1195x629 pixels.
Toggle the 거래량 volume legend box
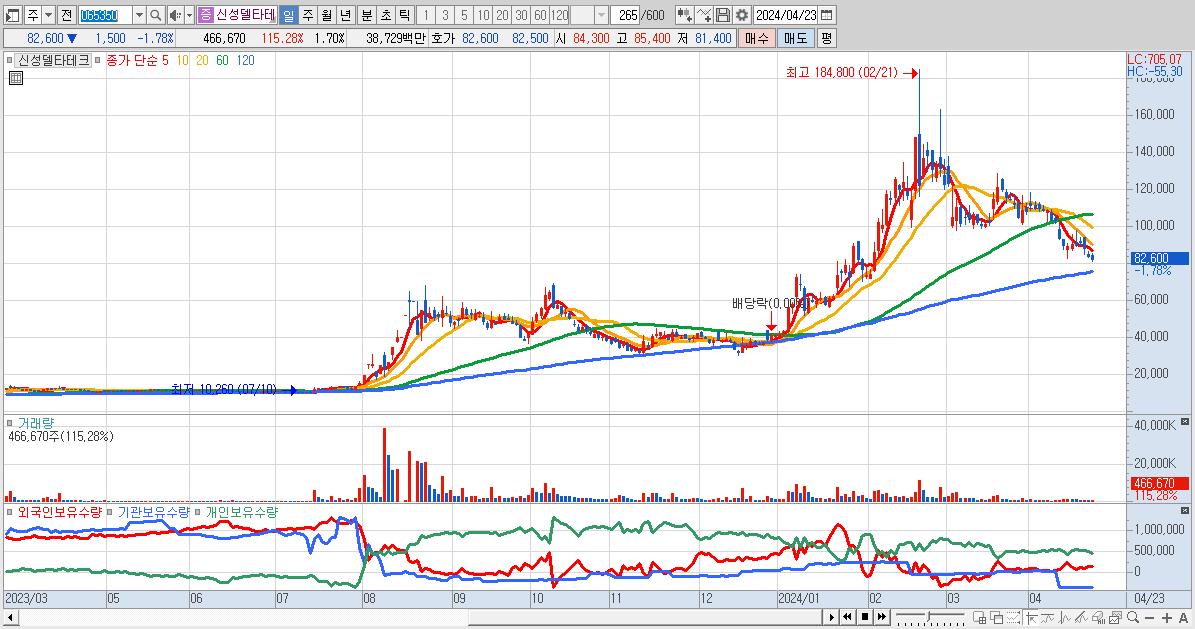(x=9, y=422)
